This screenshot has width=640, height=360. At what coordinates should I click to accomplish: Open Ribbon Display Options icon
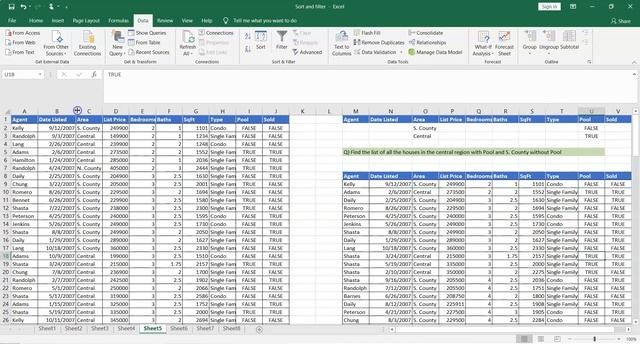[x=573, y=7]
